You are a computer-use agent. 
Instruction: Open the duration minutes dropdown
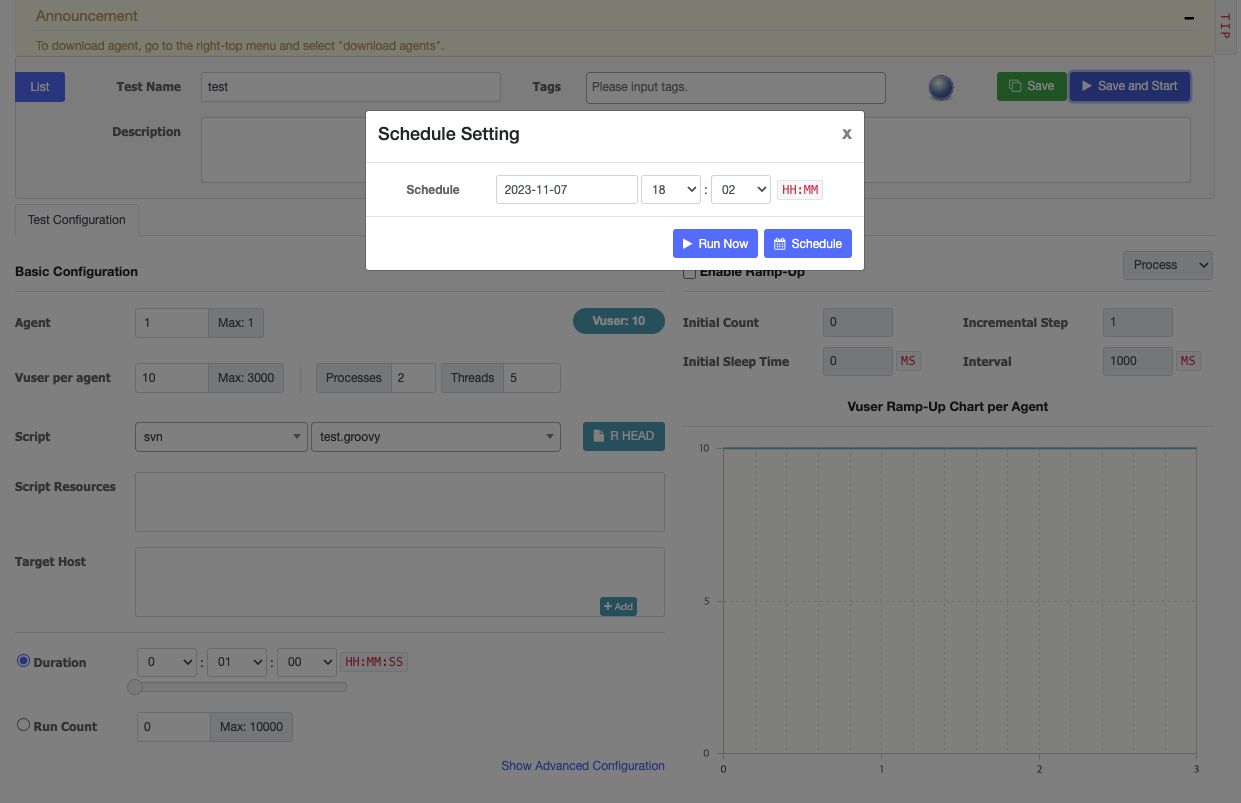[x=237, y=662]
